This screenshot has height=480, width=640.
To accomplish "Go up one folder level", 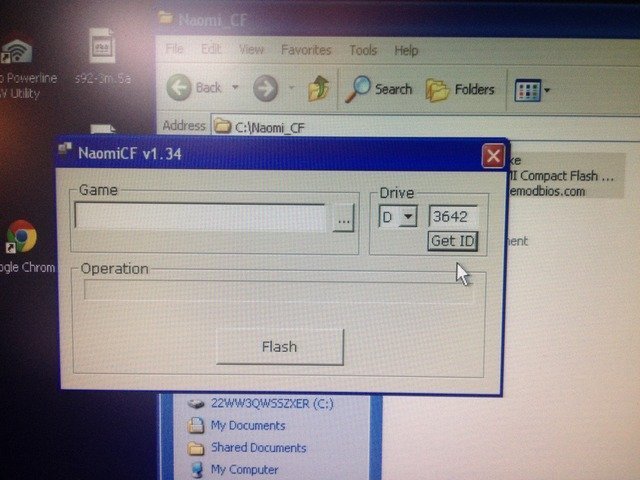I will (318, 88).
